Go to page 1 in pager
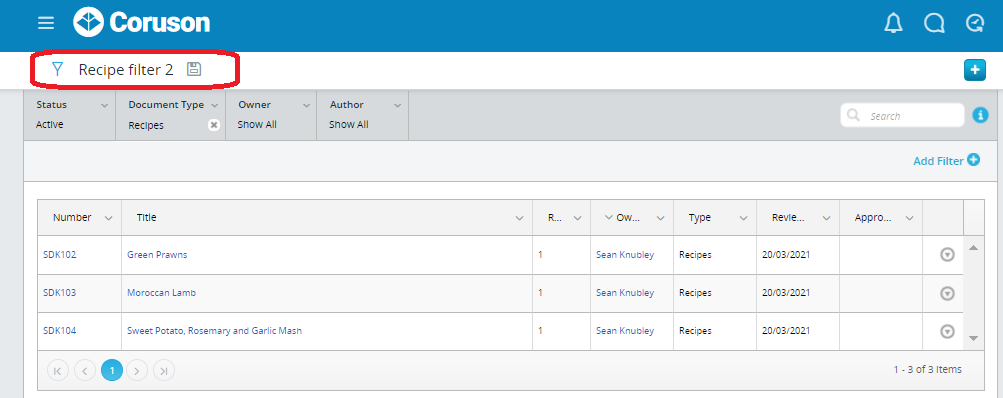This screenshot has width=1003, height=398. point(112,370)
